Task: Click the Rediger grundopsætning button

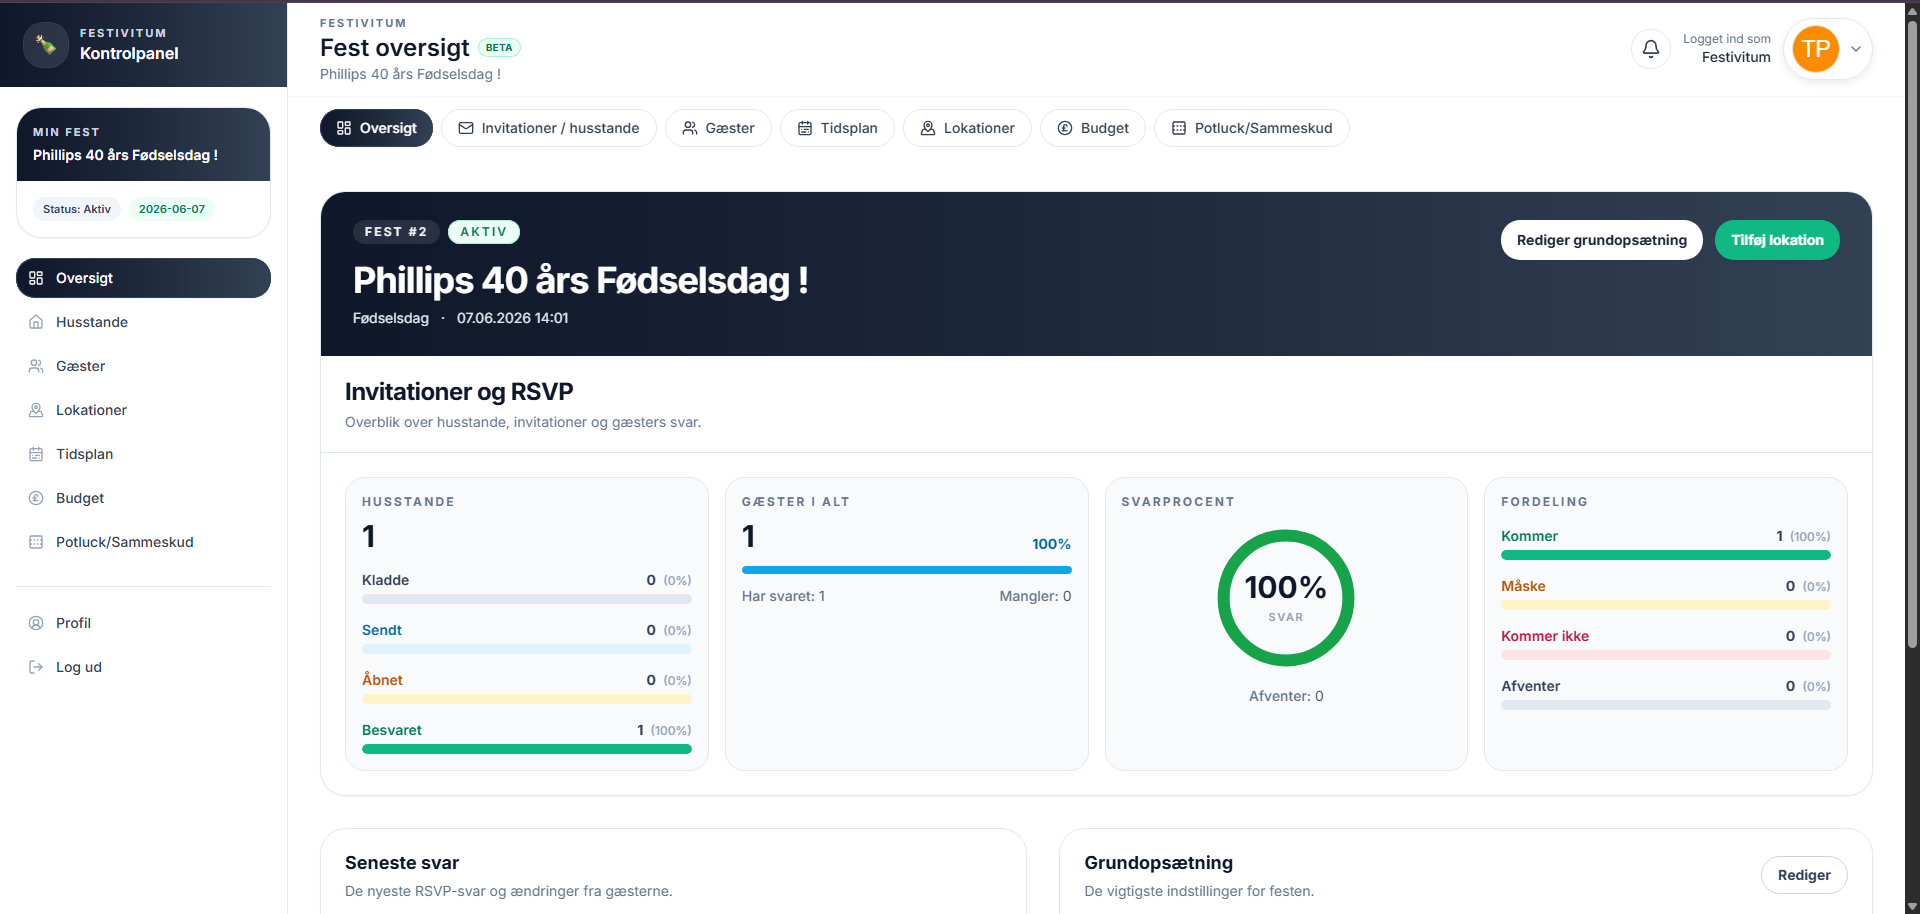Action: pyautogui.click(x=1601, y=240)
